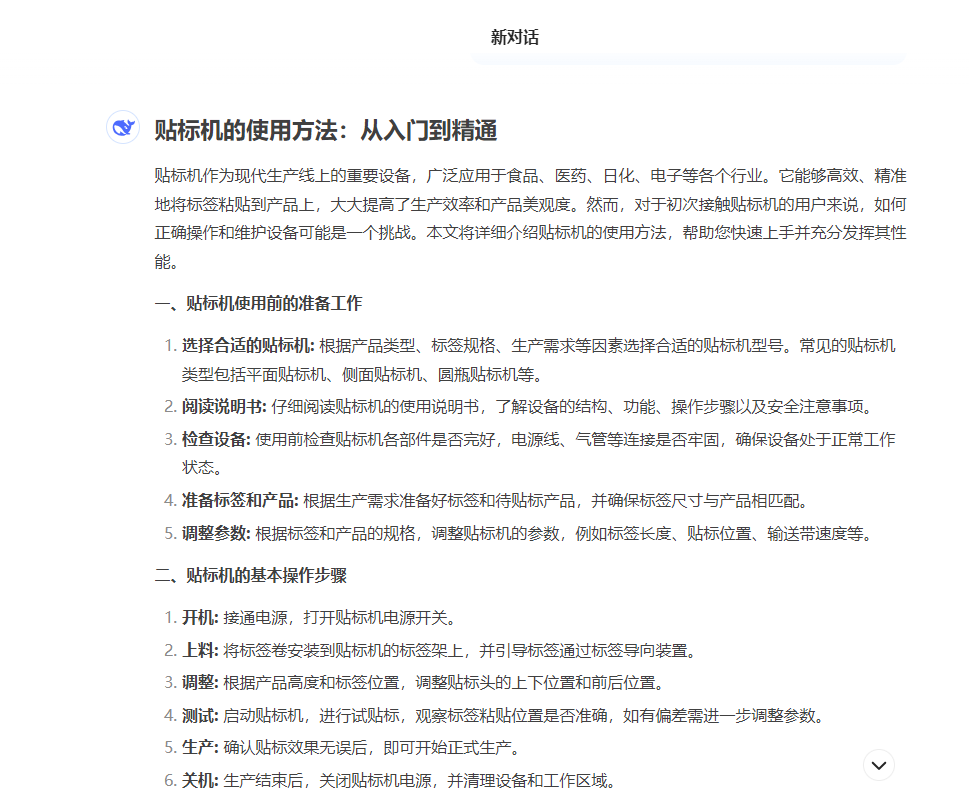Click heading 贴标机的使用方法：从入门到精通
The image size is (969, 800).
tap(326, 130)
